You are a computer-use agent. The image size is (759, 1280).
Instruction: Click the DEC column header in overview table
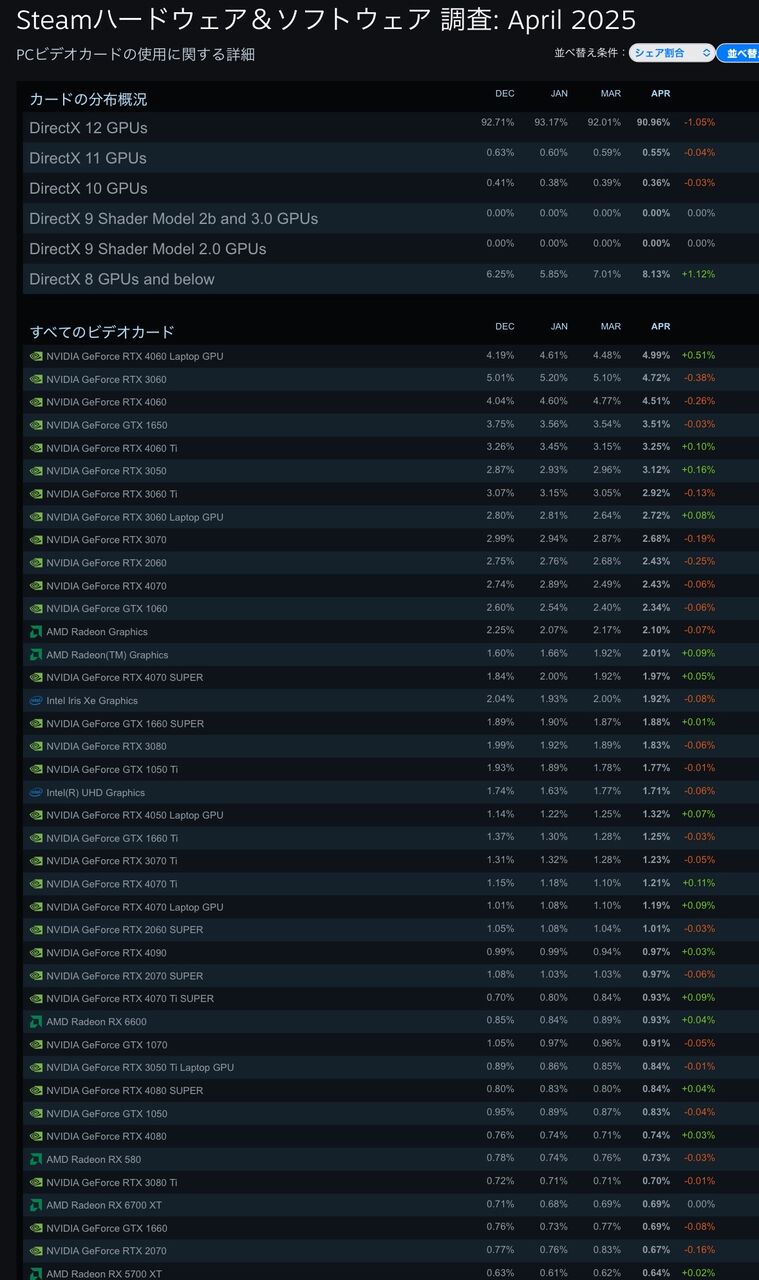[x=505, y=93]
